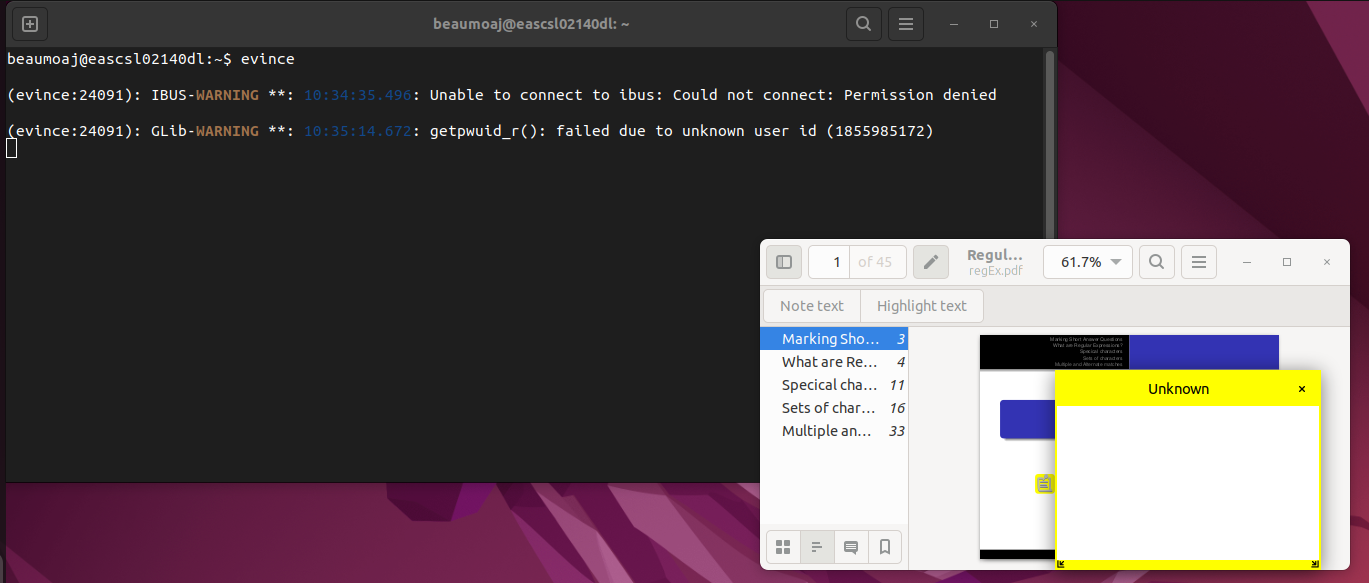Open a new terminal tab
1369x583 pixels.
30,23
